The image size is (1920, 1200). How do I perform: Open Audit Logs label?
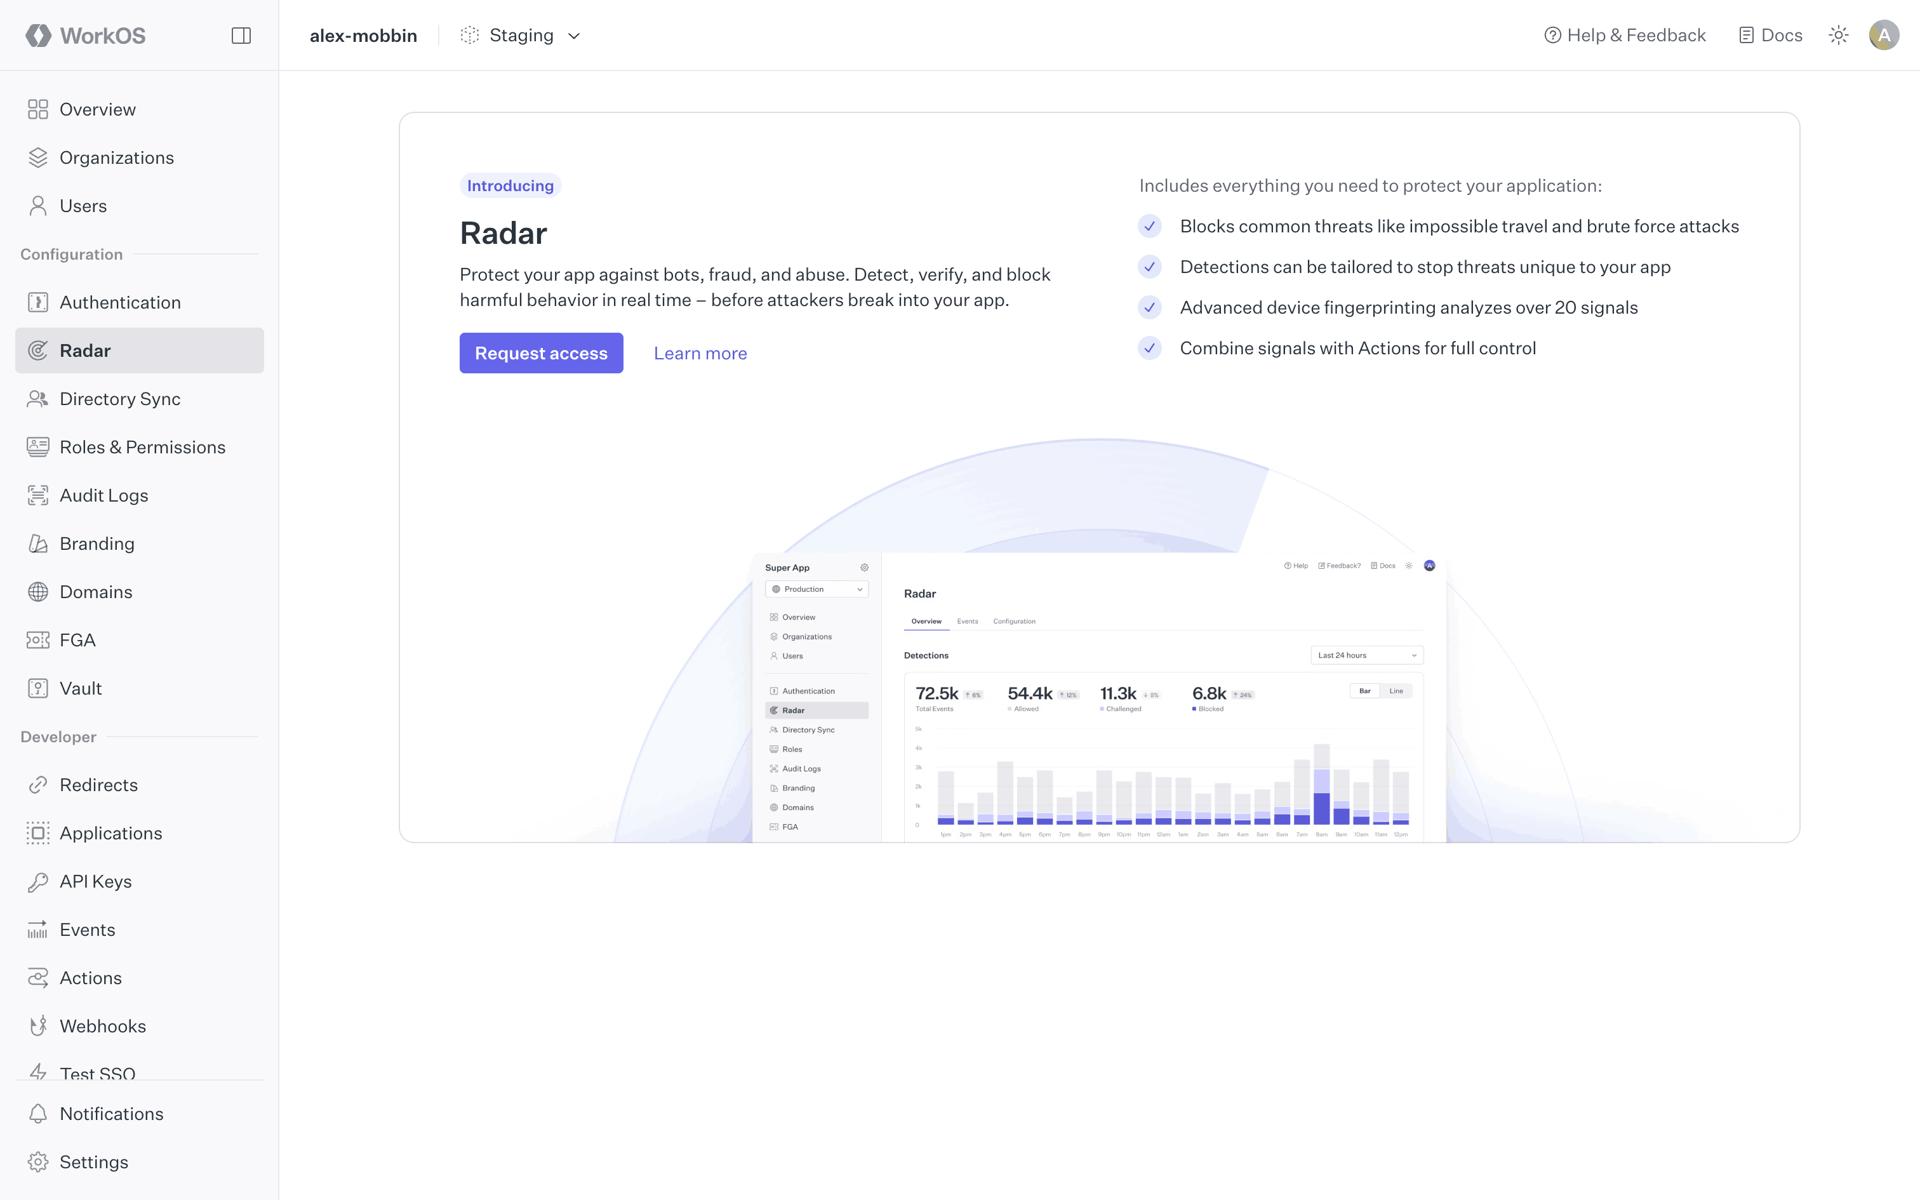[104, 495]
